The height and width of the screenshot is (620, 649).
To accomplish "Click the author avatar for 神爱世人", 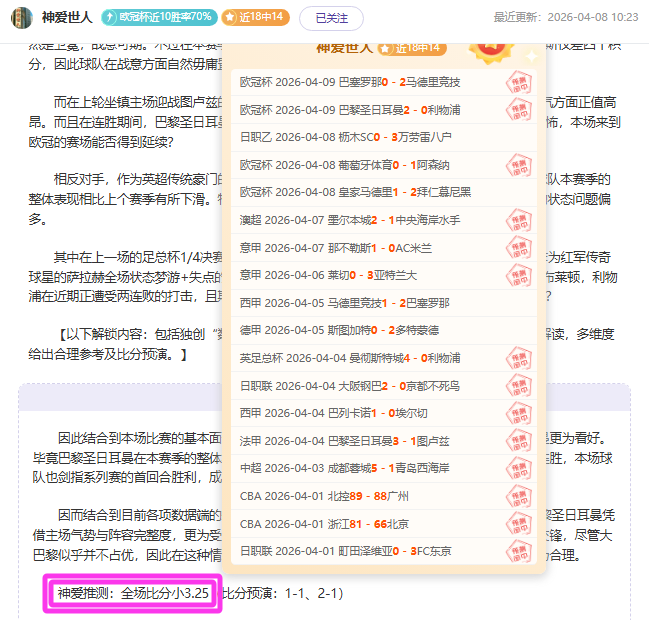I will coord(21,17).
